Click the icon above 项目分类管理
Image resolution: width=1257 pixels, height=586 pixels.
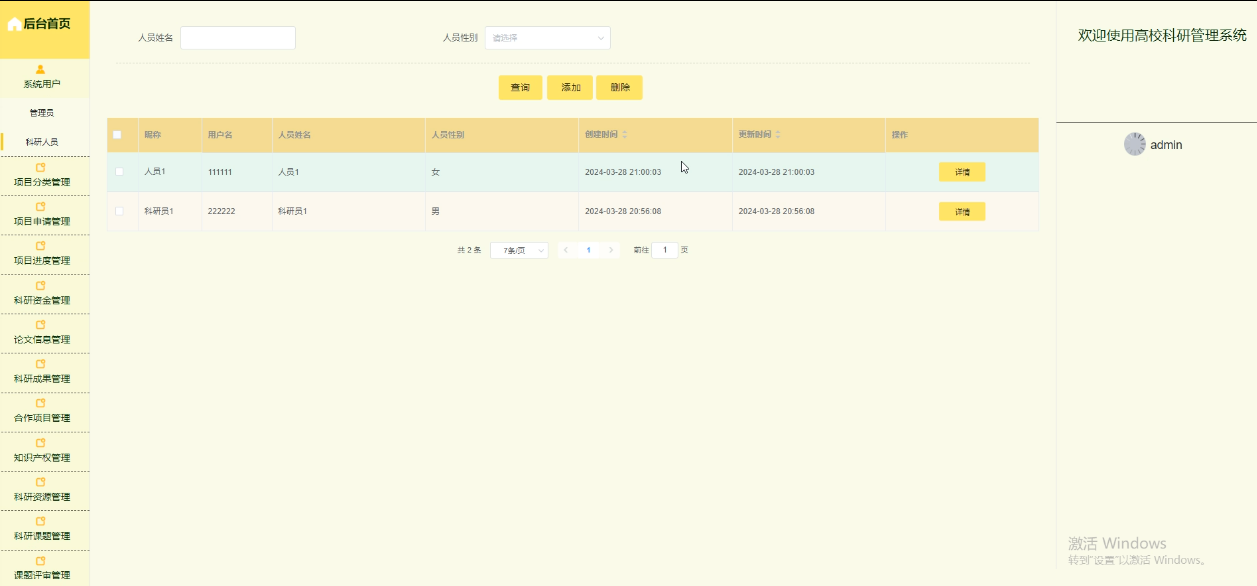tap(41, 168)
